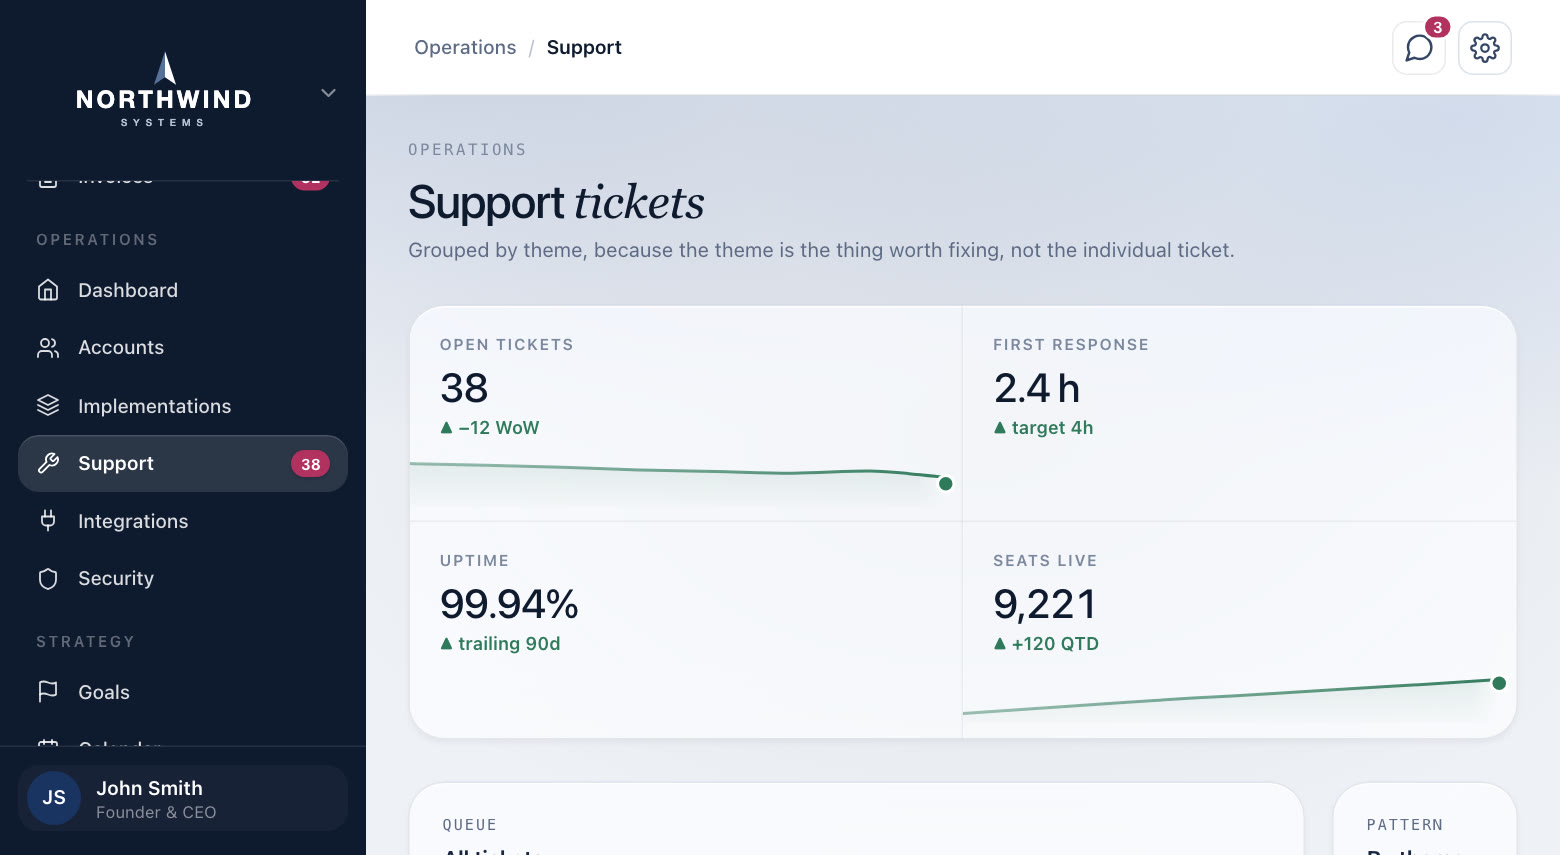1560x855 pixels.
Task: Click the Northwind Systems logo
Action: pyautogui.click(x=164, y=90)
